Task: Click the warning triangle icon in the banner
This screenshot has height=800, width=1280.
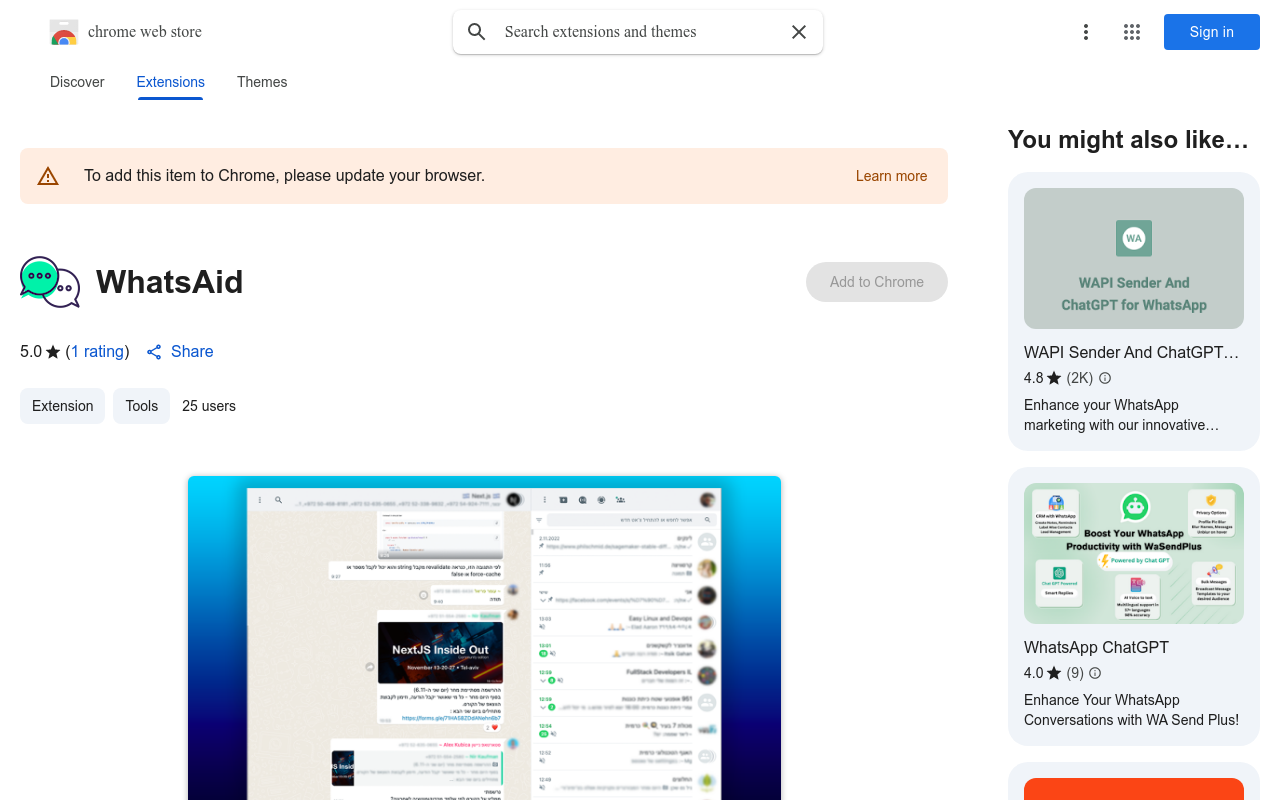Action: pos(48,176)
